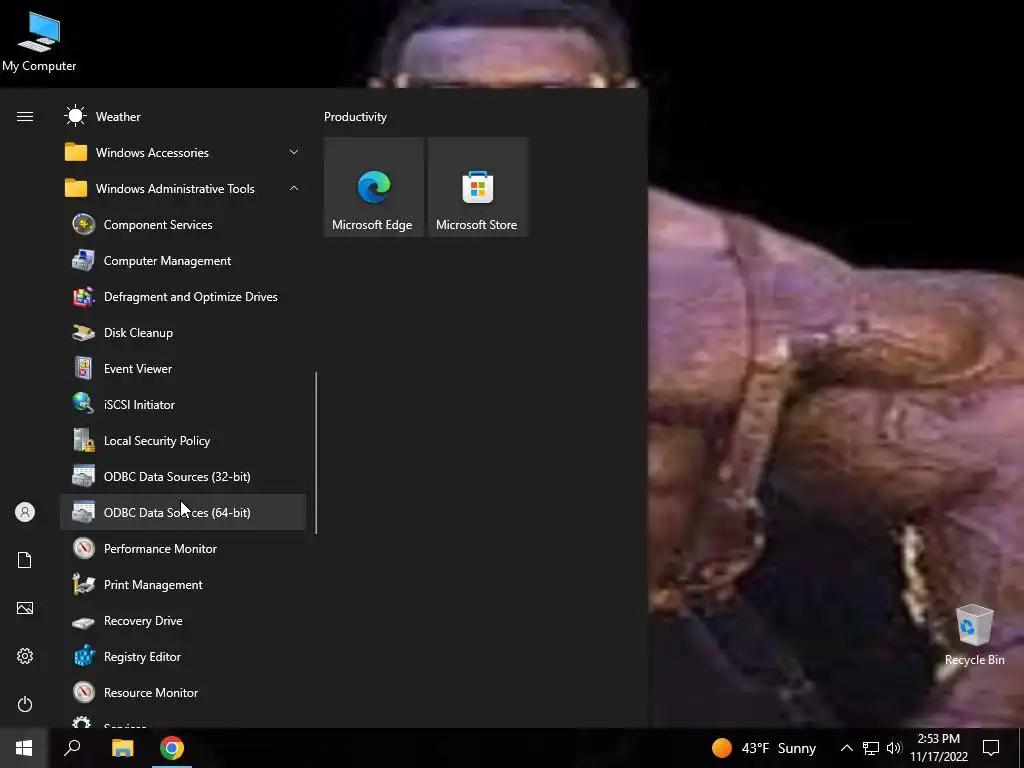This screenshot has width=1024, height=768.
Task: Open Settings gear in Start sidebar
Action: [25, 656]
